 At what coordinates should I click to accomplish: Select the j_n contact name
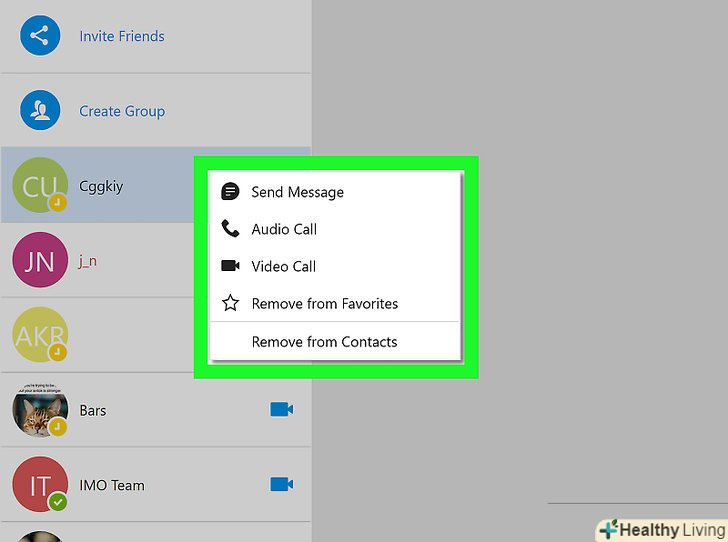pos(88,261)
